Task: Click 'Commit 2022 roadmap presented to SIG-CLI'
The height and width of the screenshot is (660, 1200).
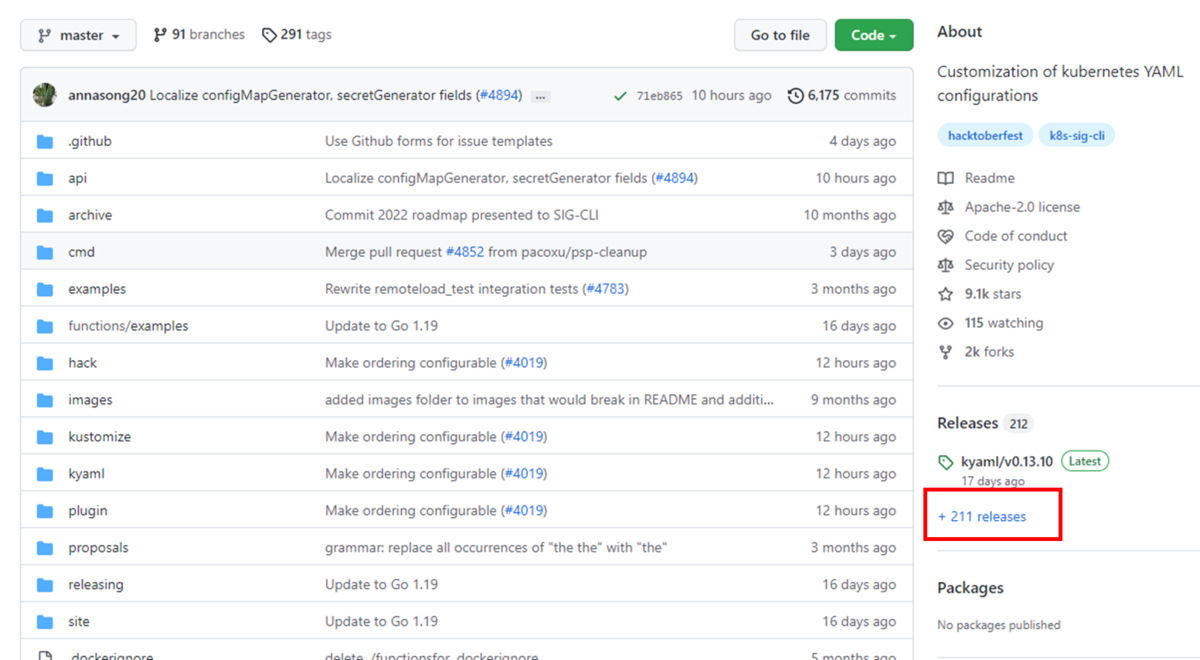Action: pyautogui.click(x=462, y=215)
